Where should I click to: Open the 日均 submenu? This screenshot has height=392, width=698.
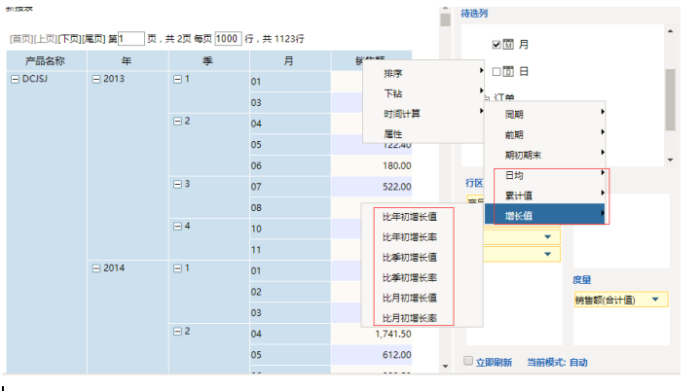(545, 175)
